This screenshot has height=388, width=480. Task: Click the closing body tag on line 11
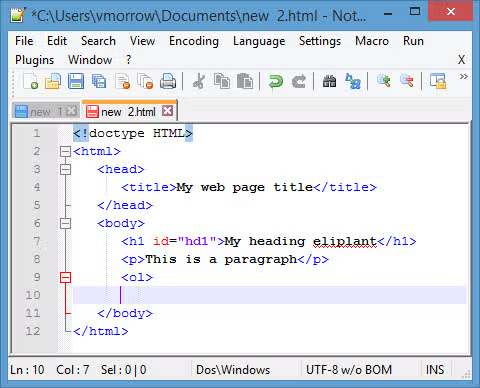125,313
